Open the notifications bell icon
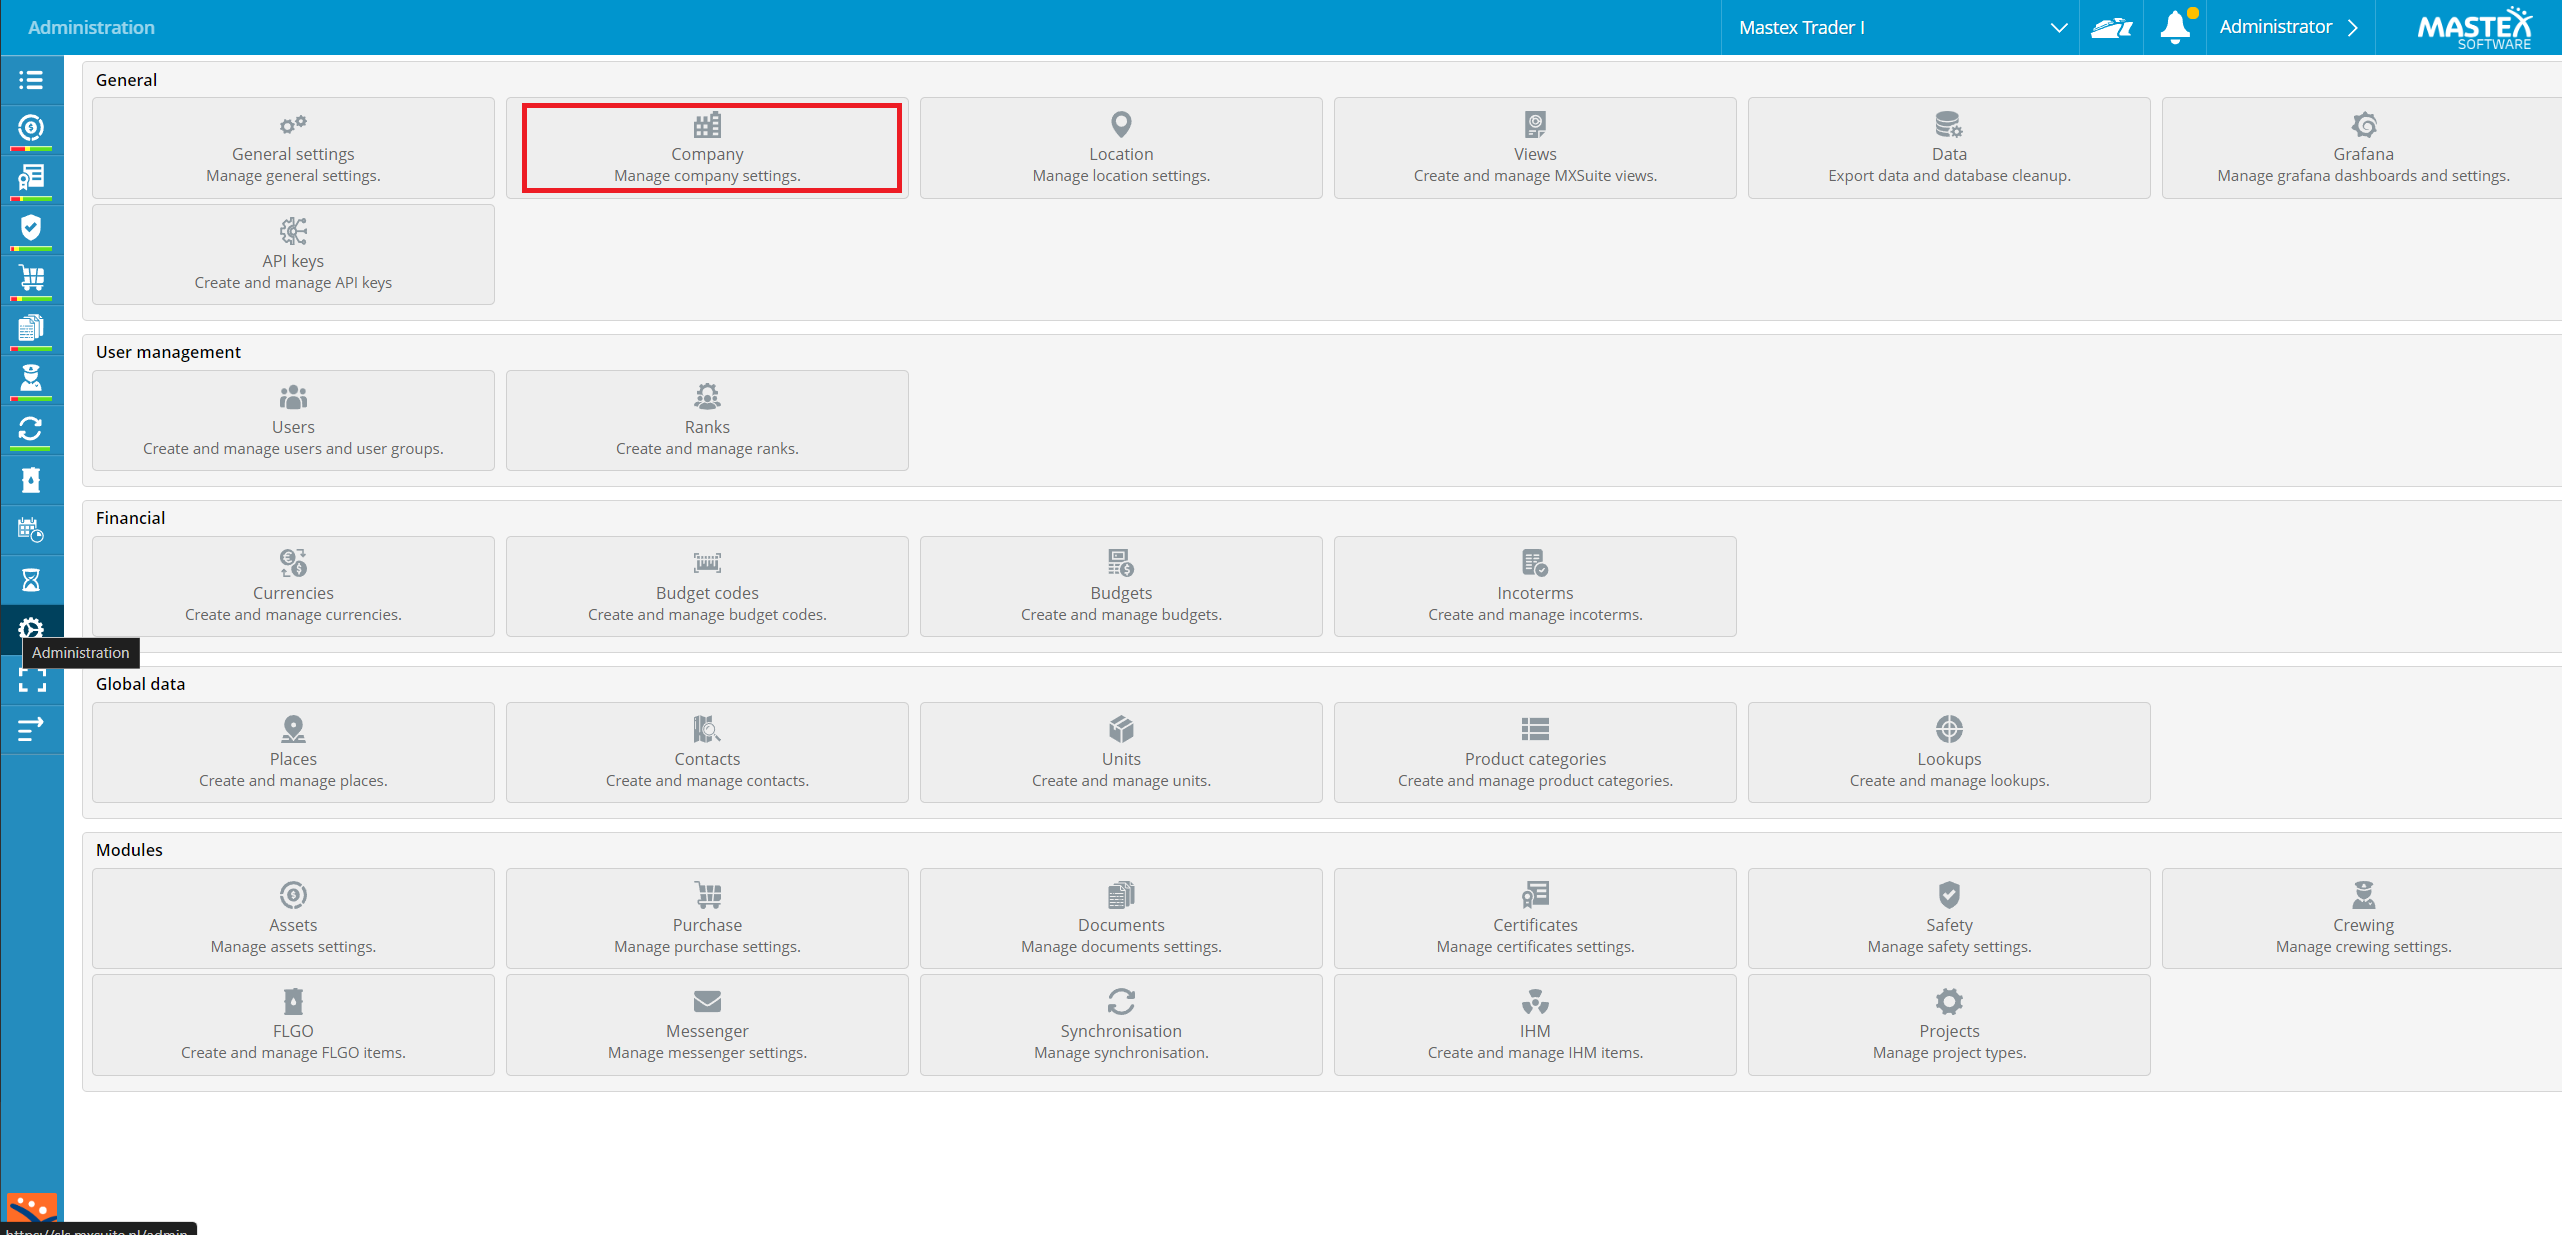 click(2175, 27)
